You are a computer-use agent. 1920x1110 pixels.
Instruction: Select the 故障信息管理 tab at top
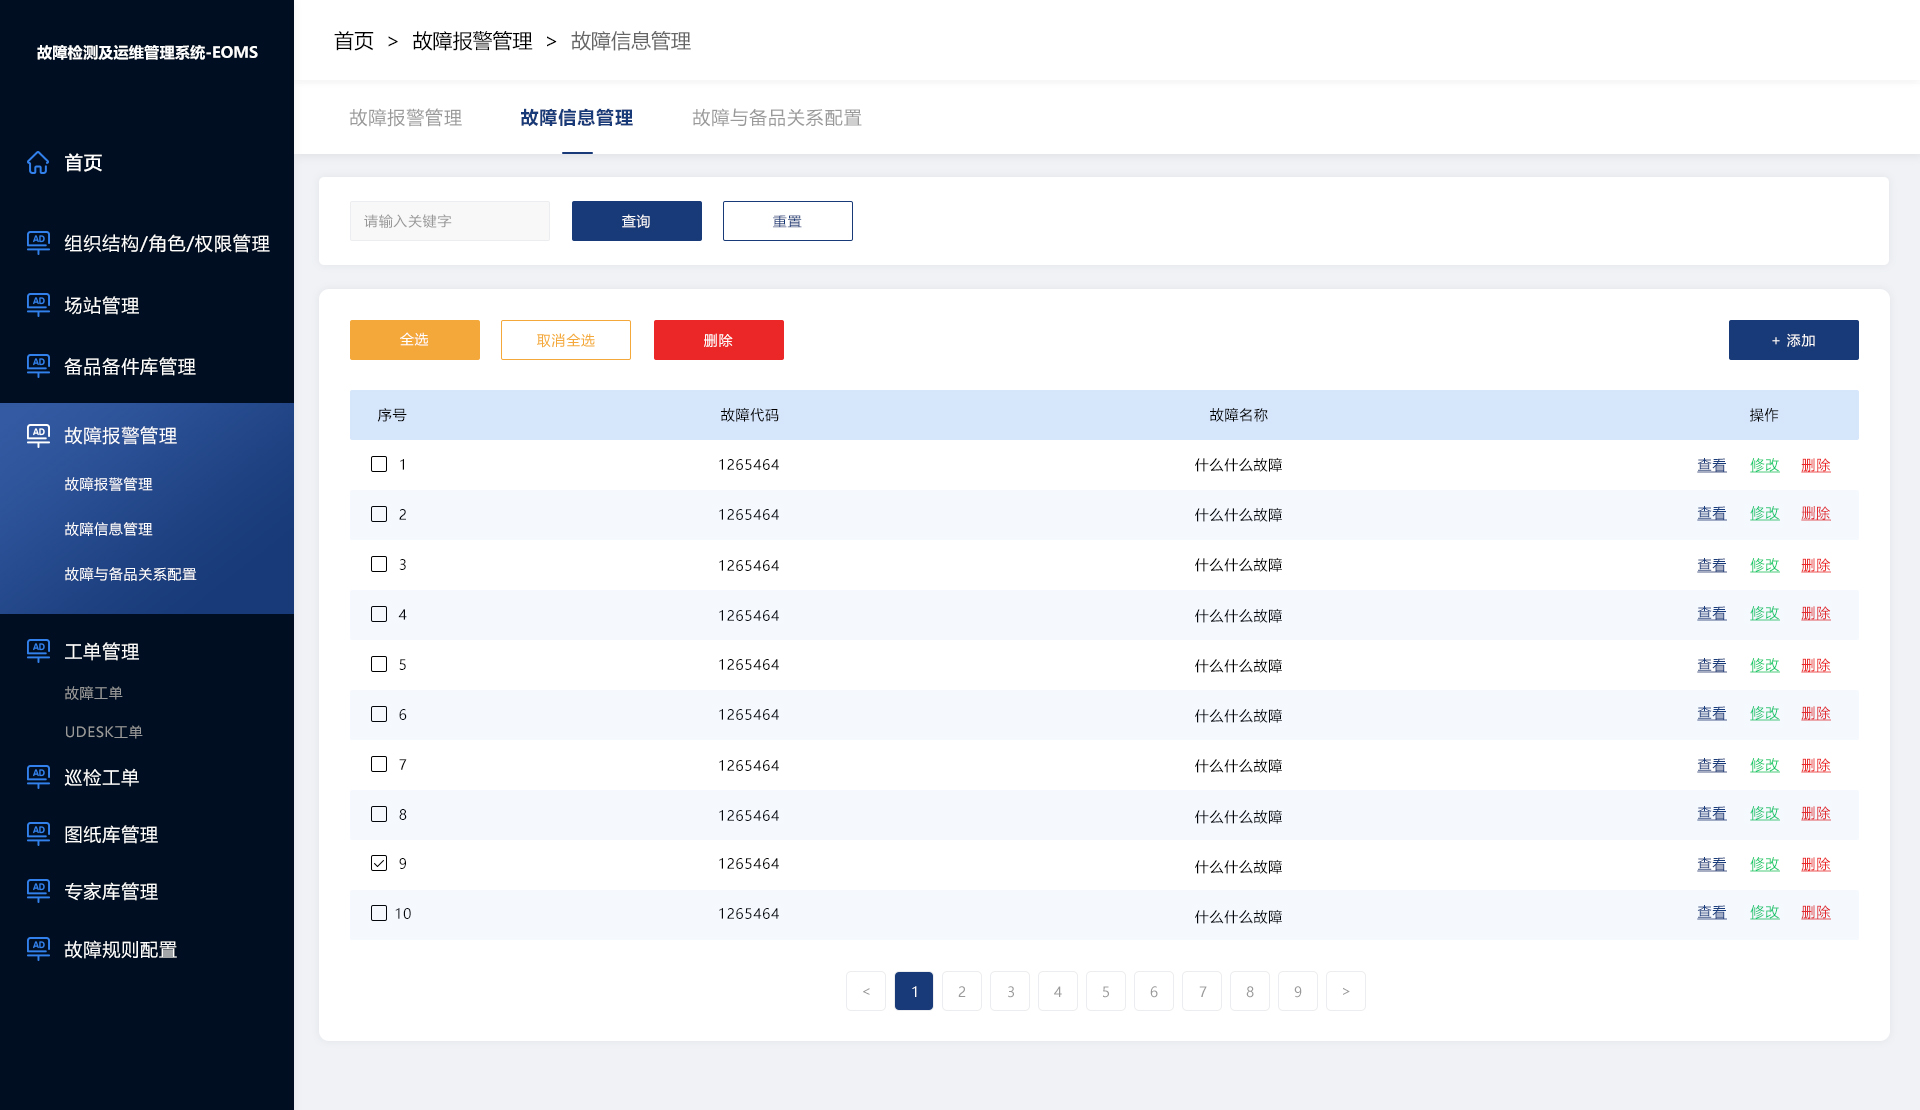pos(576,118)
